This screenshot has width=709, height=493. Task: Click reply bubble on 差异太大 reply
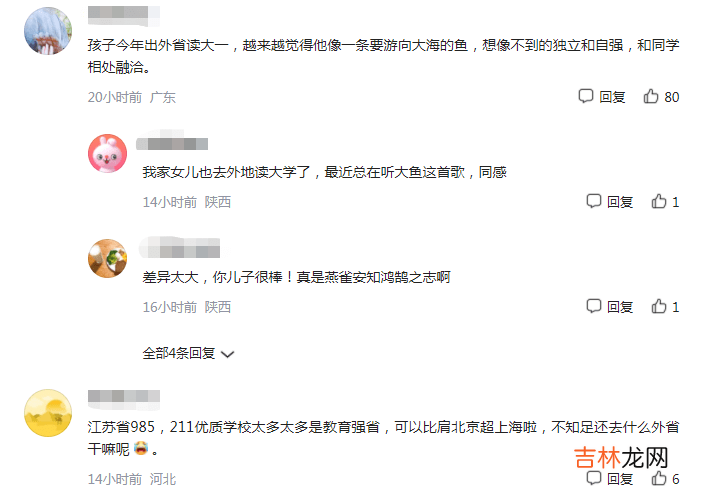(x=594, y=306)
